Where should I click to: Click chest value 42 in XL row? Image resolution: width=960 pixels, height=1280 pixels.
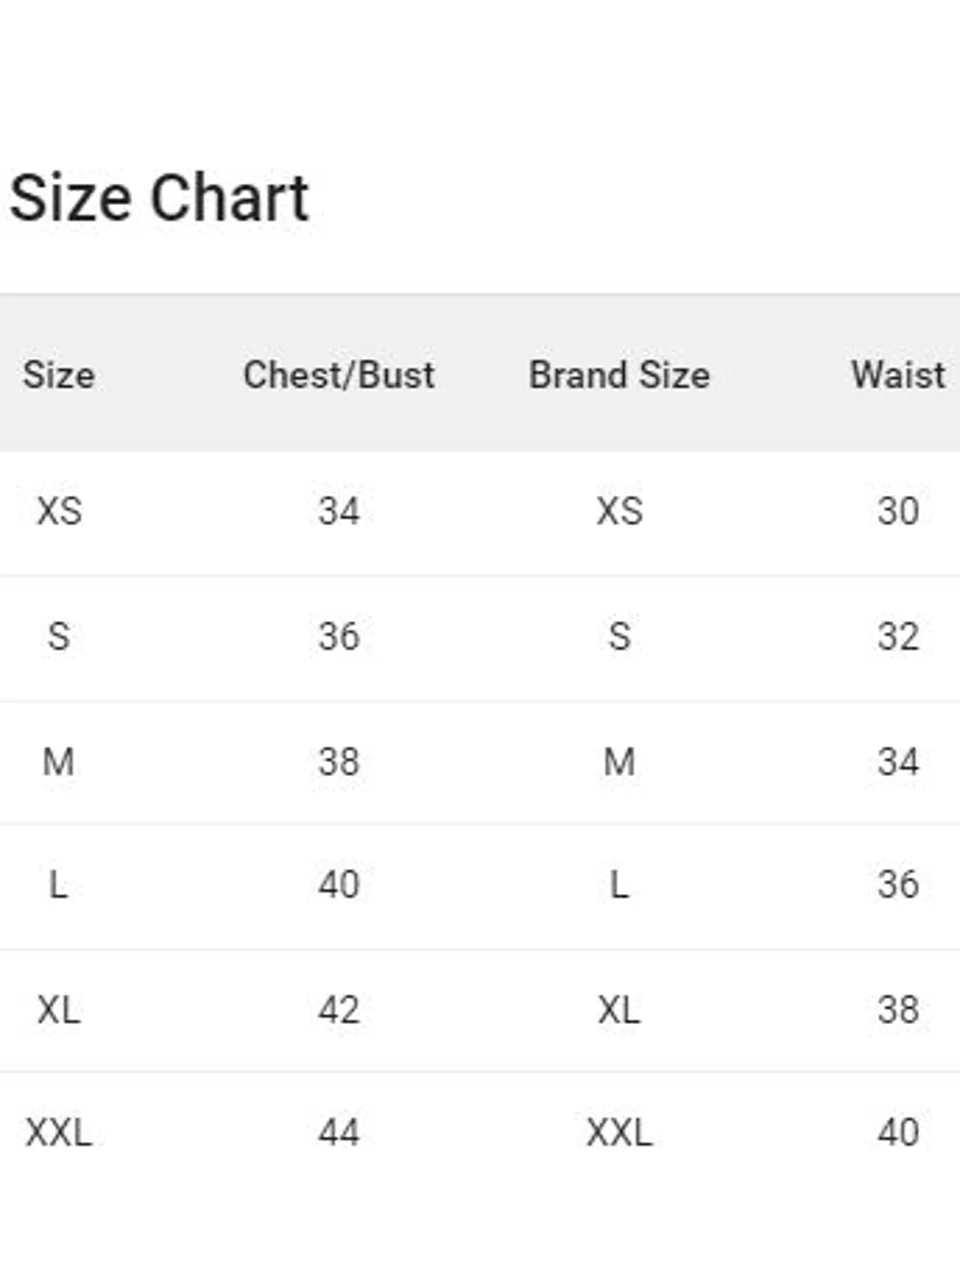pyautogui.click(x=339, y=1010)
